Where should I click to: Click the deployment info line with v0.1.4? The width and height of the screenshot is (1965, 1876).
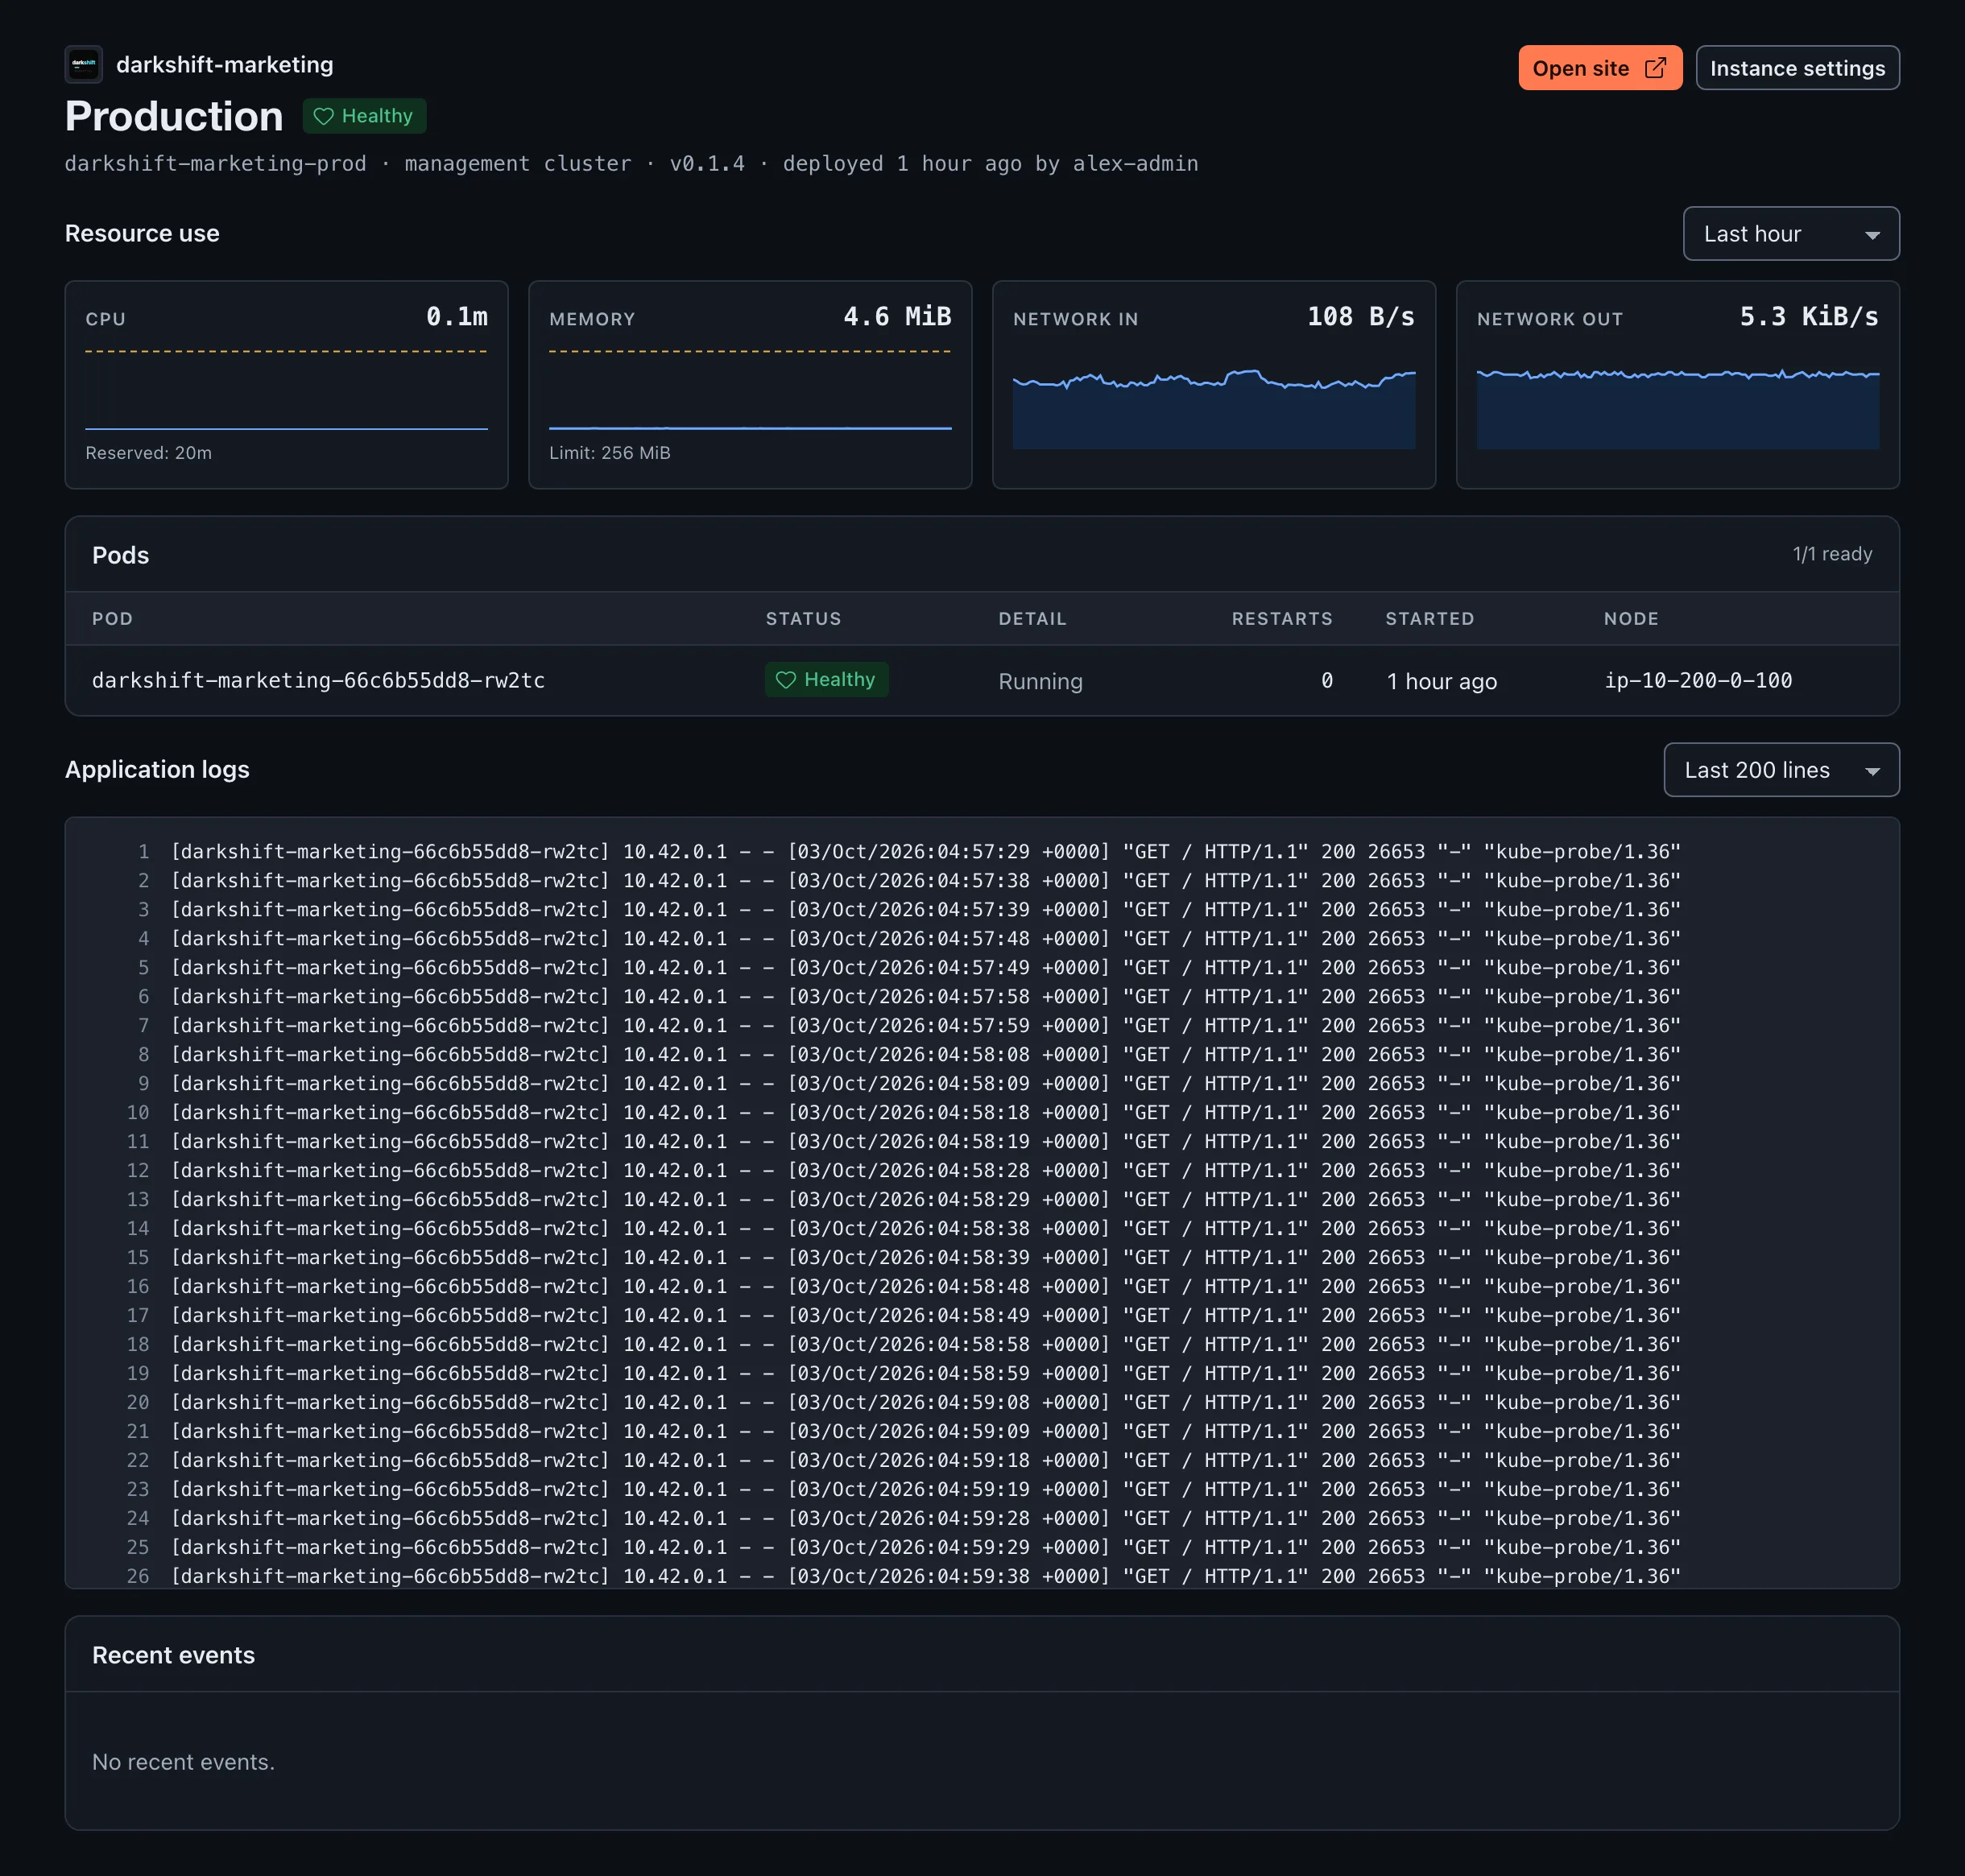[x=631, y=164]
